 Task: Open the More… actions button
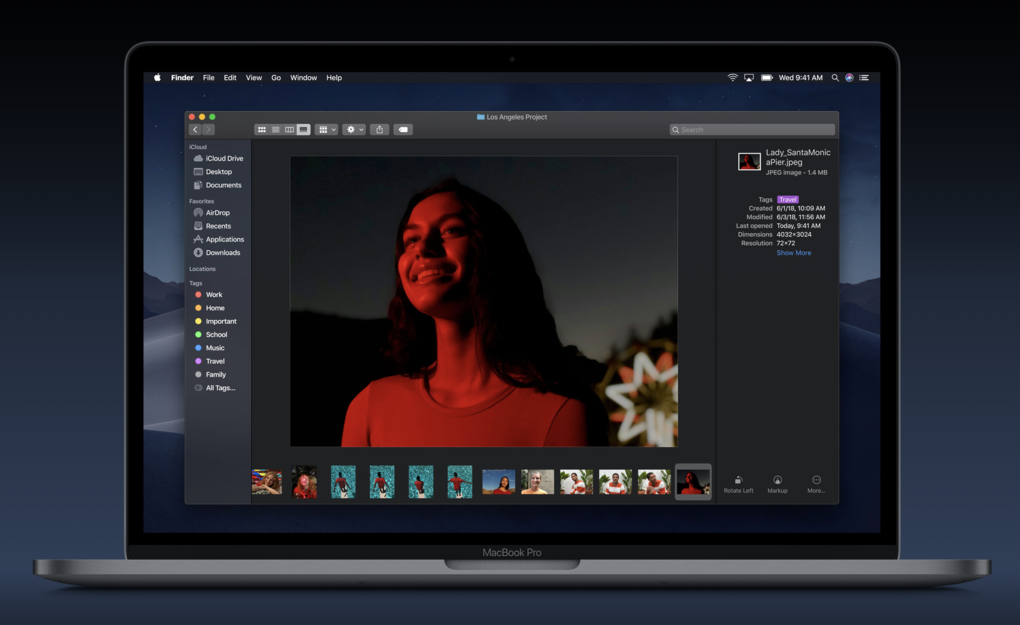pyautogui.click(x=816, y=485)
